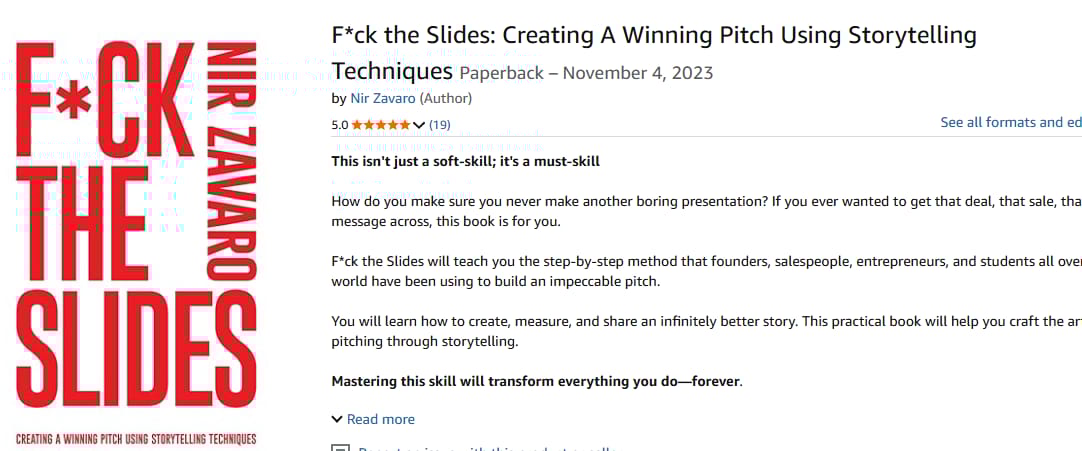Click the Paperback November 4, 2023 text
1082x451 pixels.
(585, 73)
